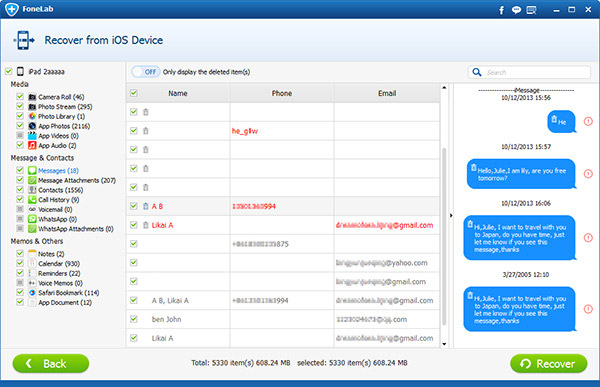Open the Facebook share icon
This screenshot has width=600, height=387.
[x=501, y=10]
